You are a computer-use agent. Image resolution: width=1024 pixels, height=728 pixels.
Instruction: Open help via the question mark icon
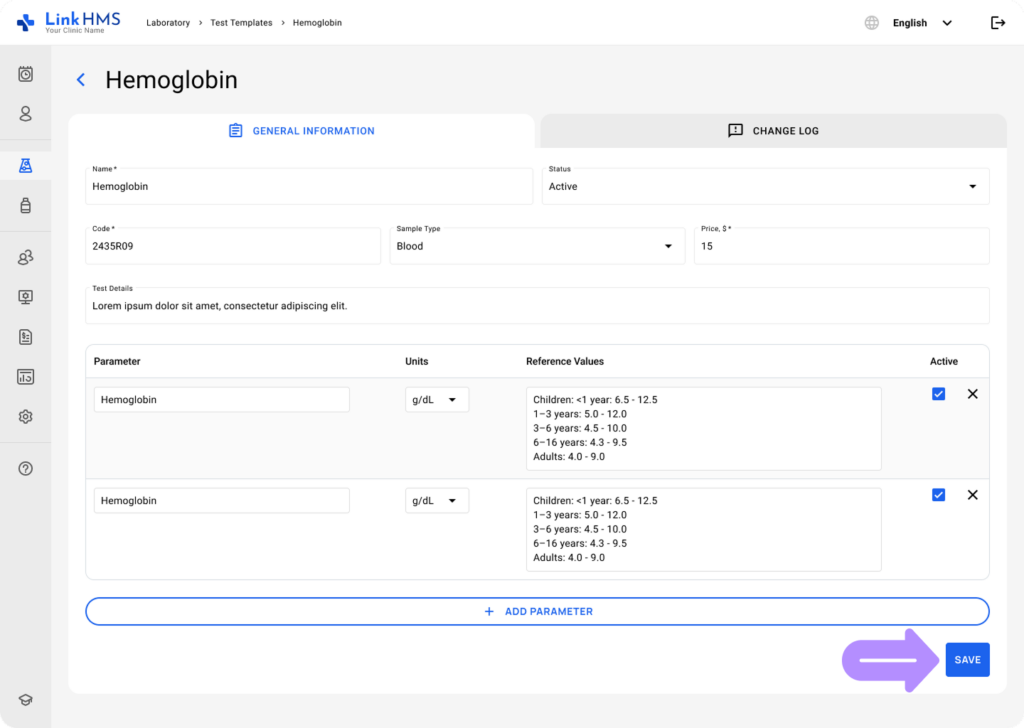25,468
